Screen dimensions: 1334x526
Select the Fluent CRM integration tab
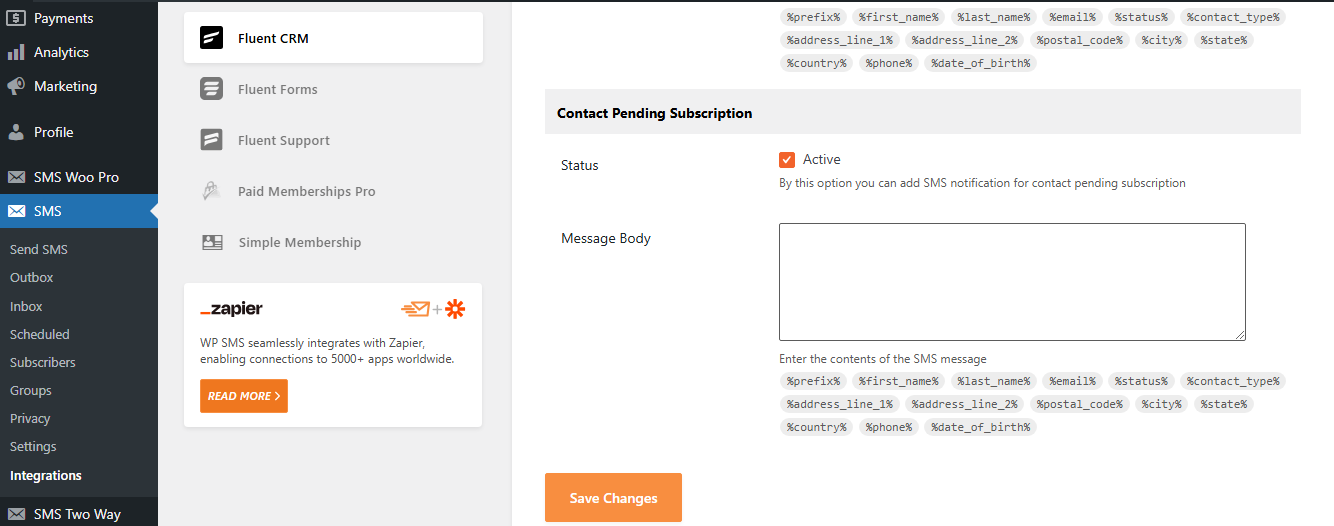[333, 38]
